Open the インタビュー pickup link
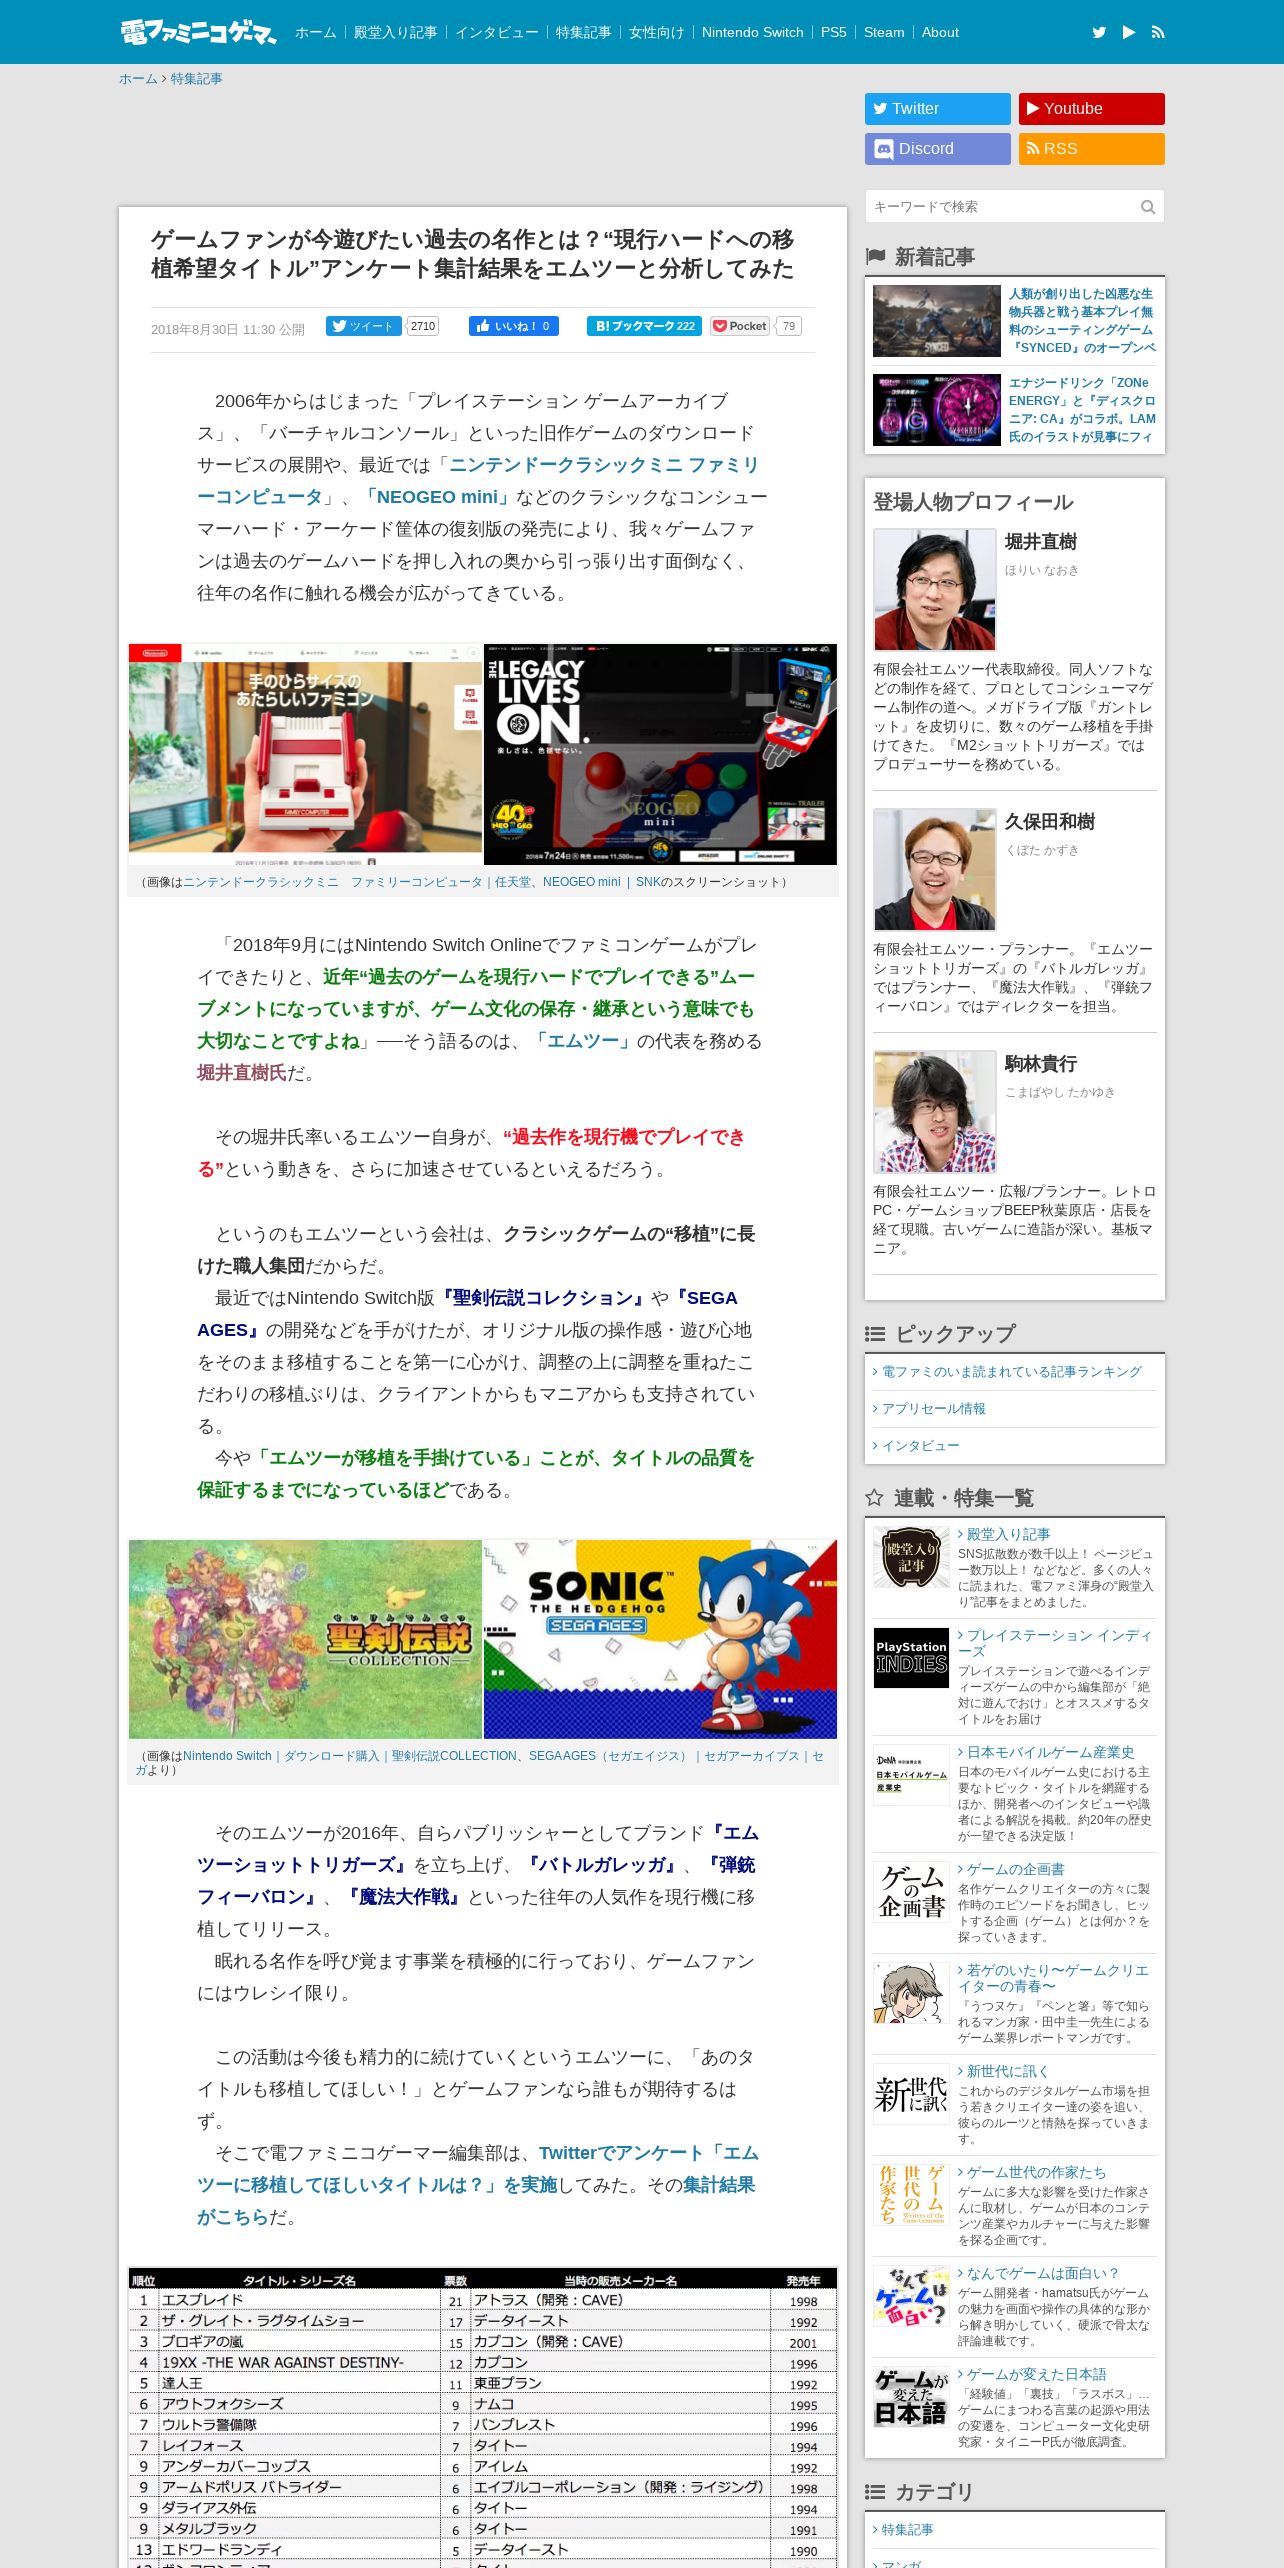Viewport: 1284px width, 2568px height. pos(920,1446)
